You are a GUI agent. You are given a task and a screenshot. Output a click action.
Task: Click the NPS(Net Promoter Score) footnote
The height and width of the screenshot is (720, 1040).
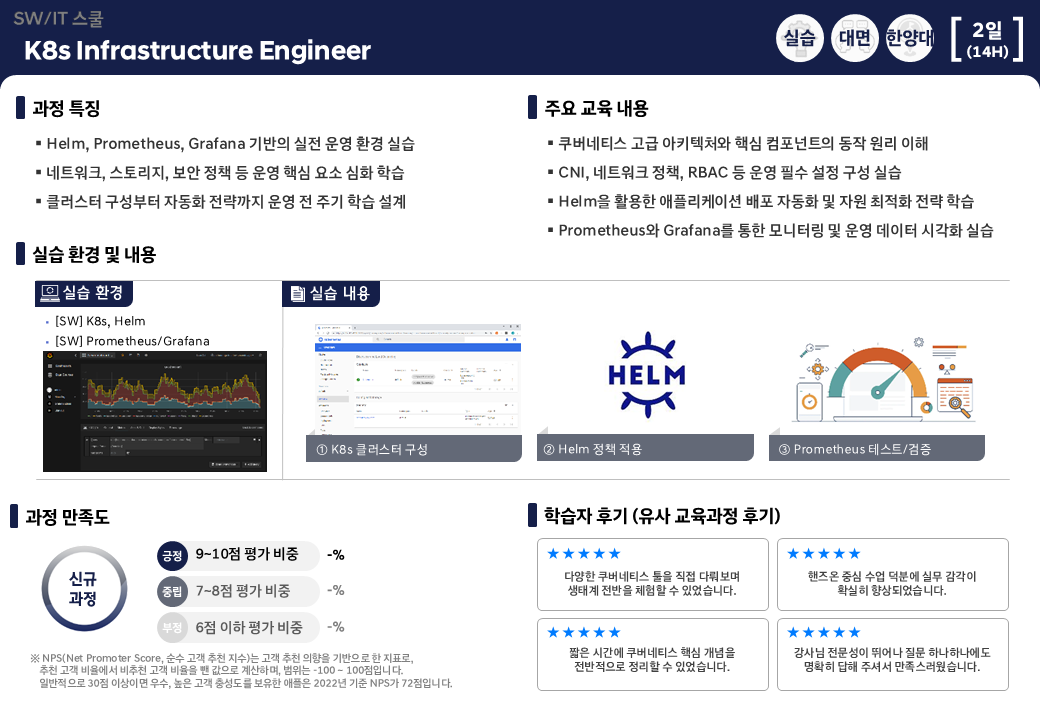coord(241,670)
